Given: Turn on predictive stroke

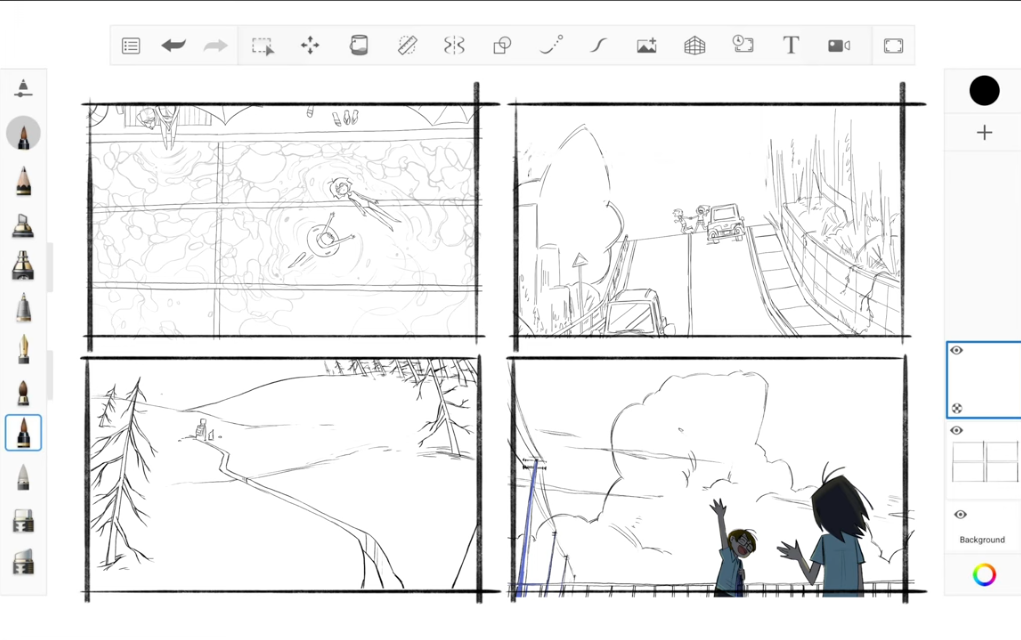Looking at the screenshot, I should pos(551,45).
